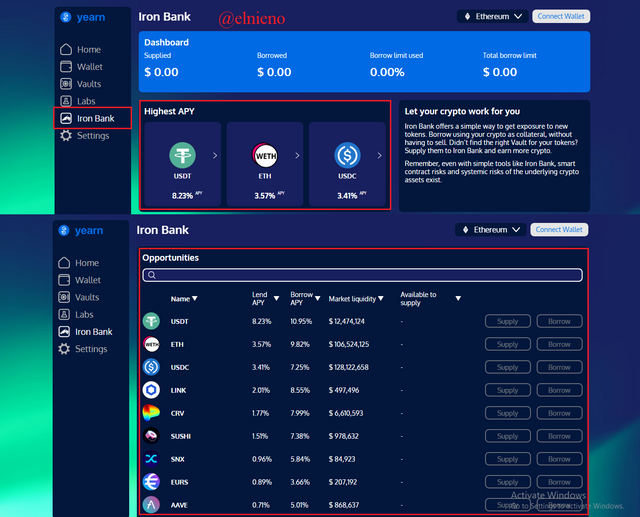Click the WETH icon in Highest APY
The image size is (640, 517).
(265, 155)
